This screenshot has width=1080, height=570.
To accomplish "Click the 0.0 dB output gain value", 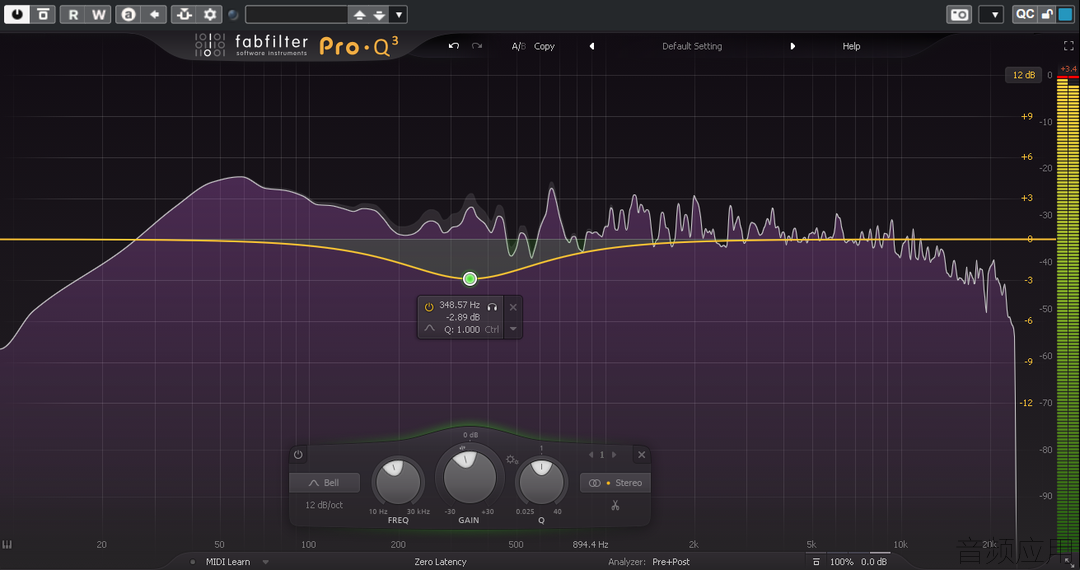I will [874, 562].
